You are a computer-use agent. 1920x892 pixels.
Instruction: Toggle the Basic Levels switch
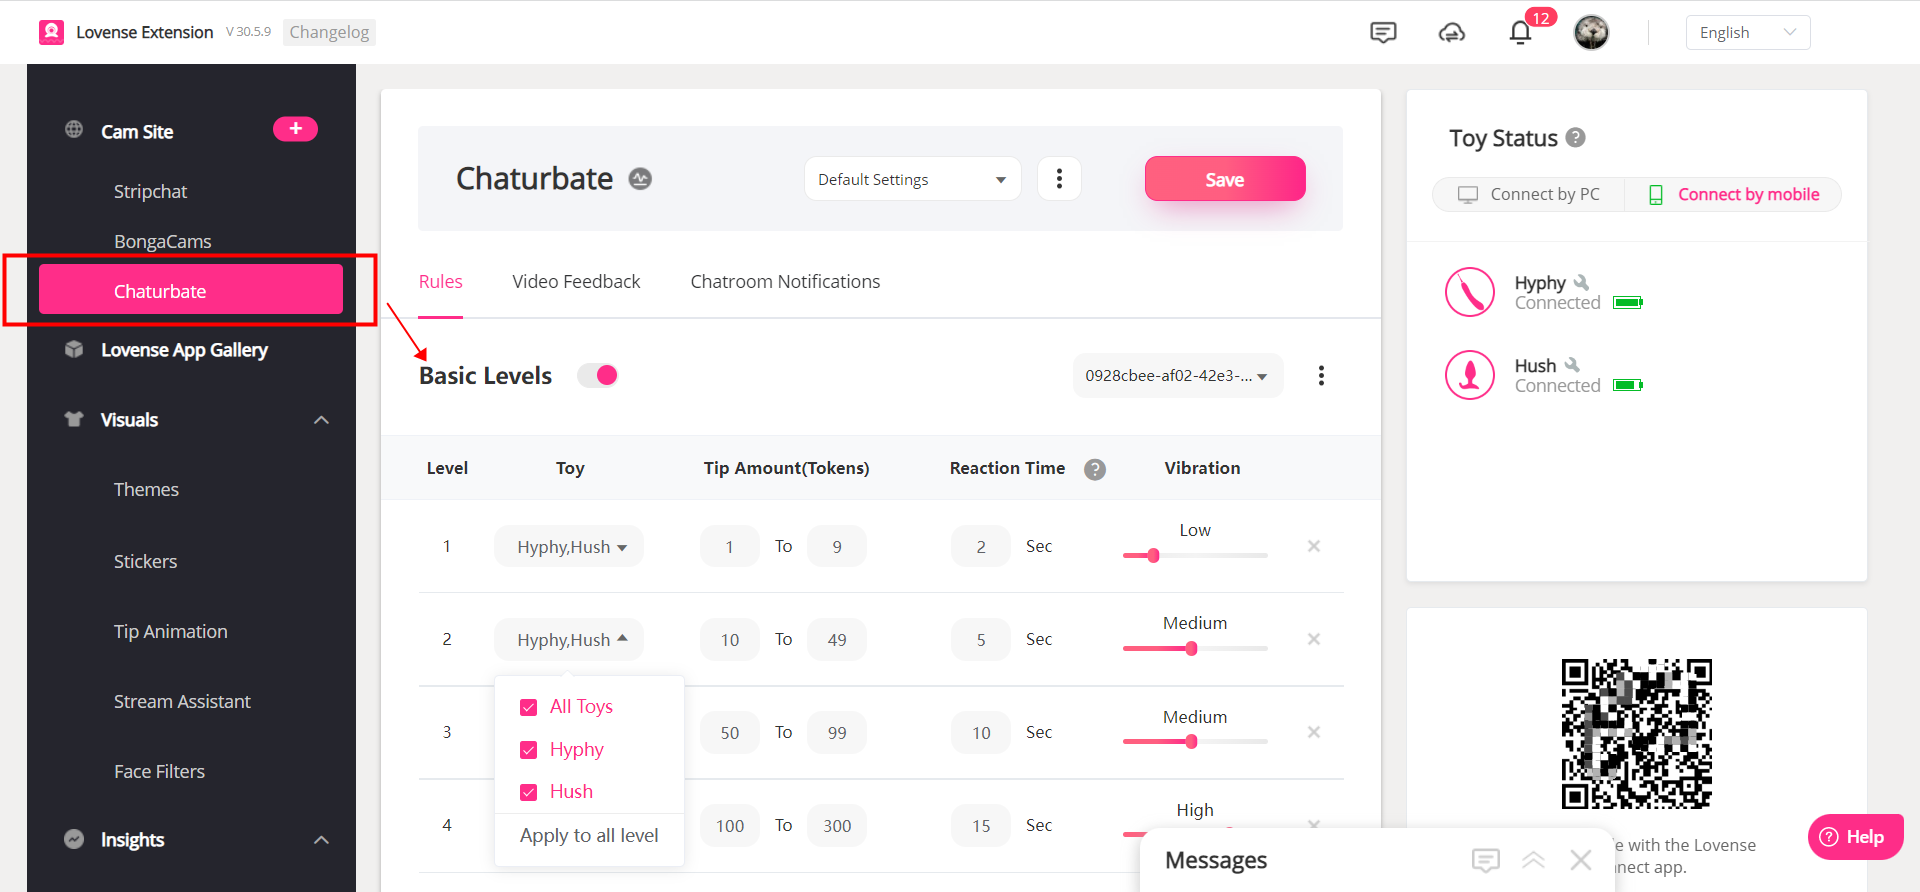click(x=598, y=375)
